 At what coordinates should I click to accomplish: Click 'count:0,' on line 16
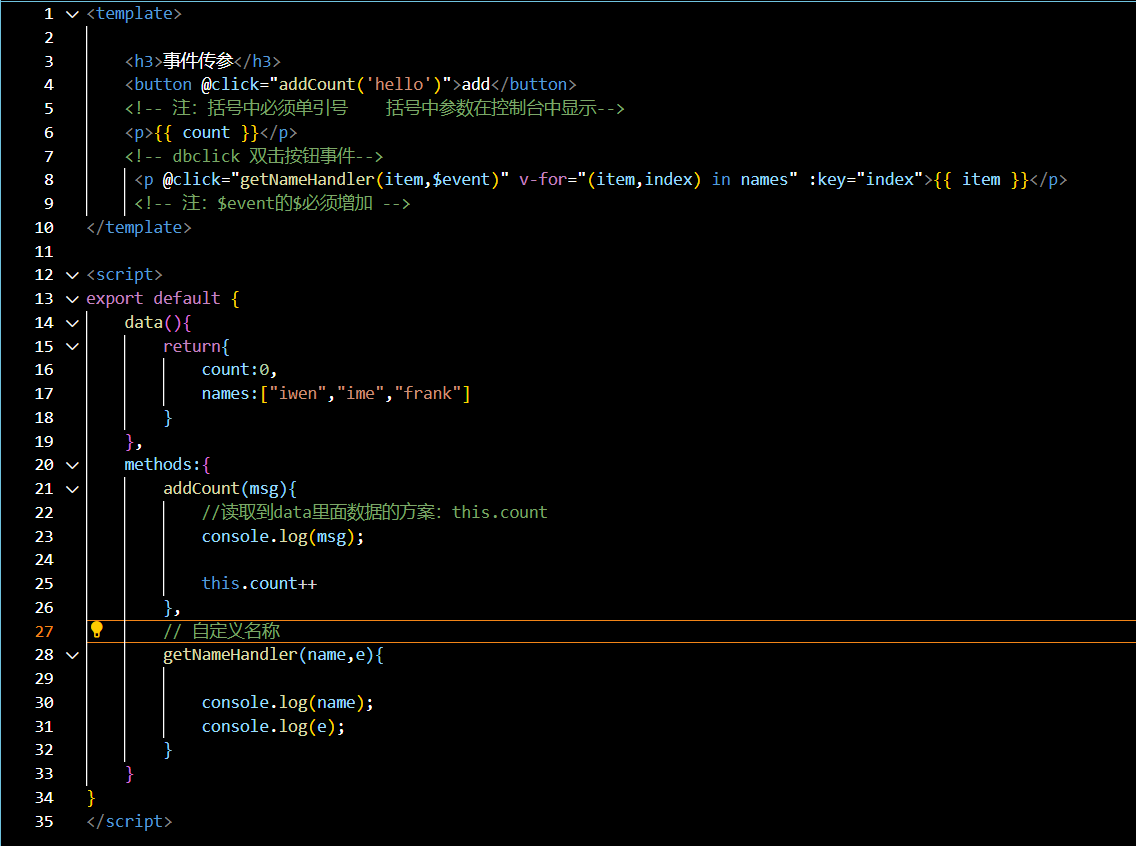click(x=239, y=370)
